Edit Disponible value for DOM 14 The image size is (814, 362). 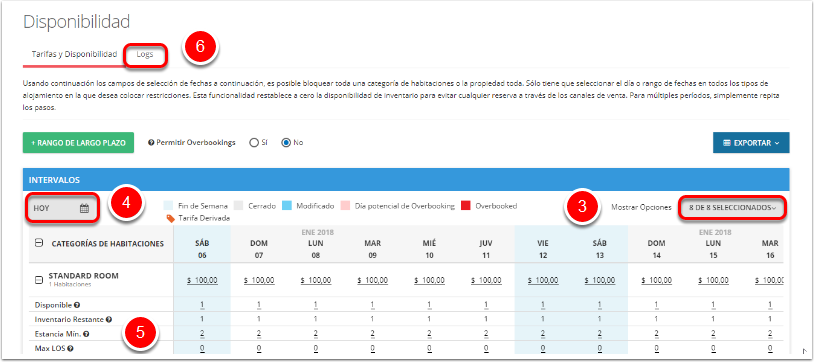click(656, 305)
